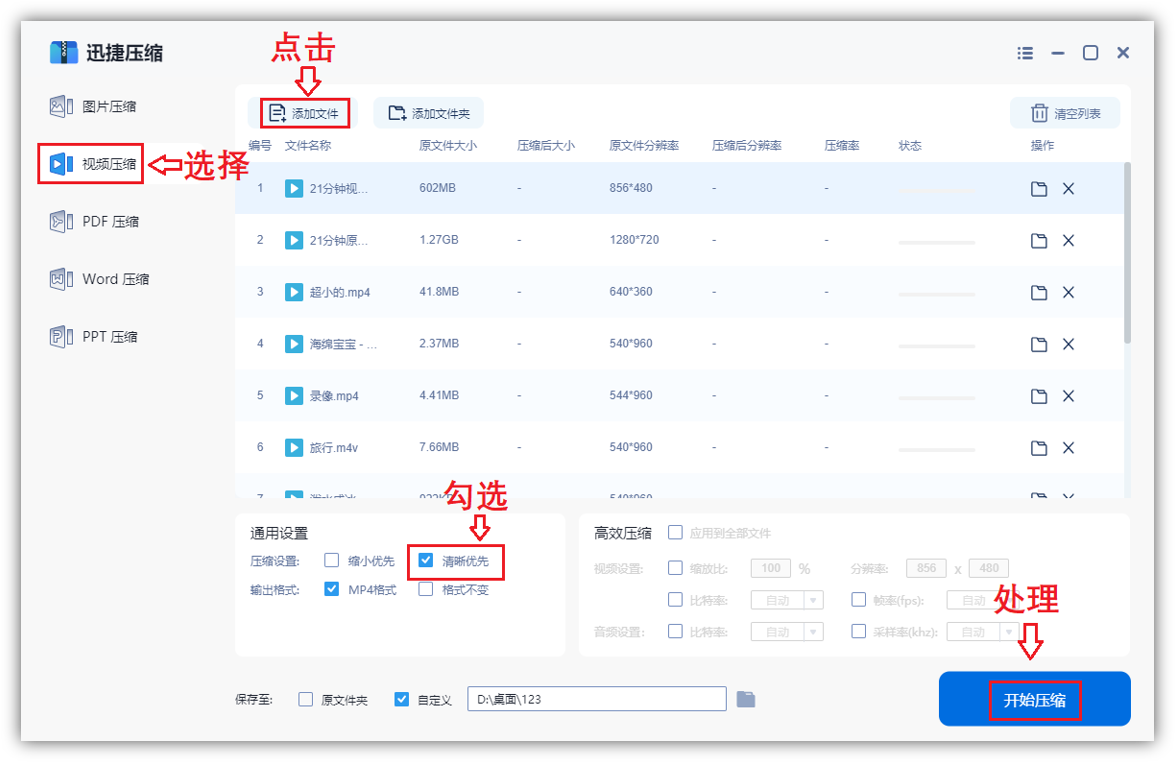1175x762 pixels.
Task: Click the 清空列表 button
Action: coord(1065,114)
